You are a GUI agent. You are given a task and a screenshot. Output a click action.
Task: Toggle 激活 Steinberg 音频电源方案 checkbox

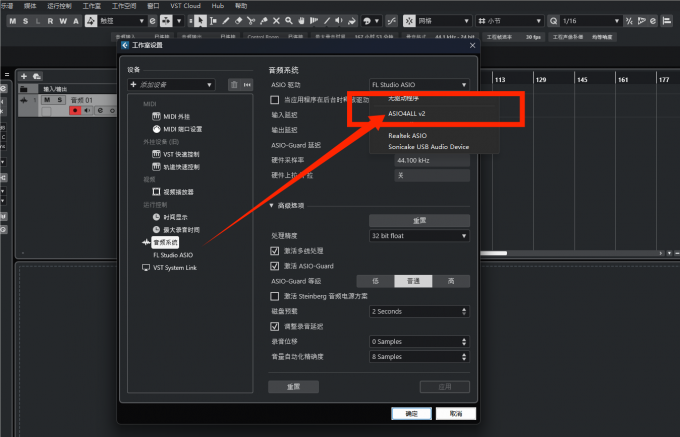(275, 296)
